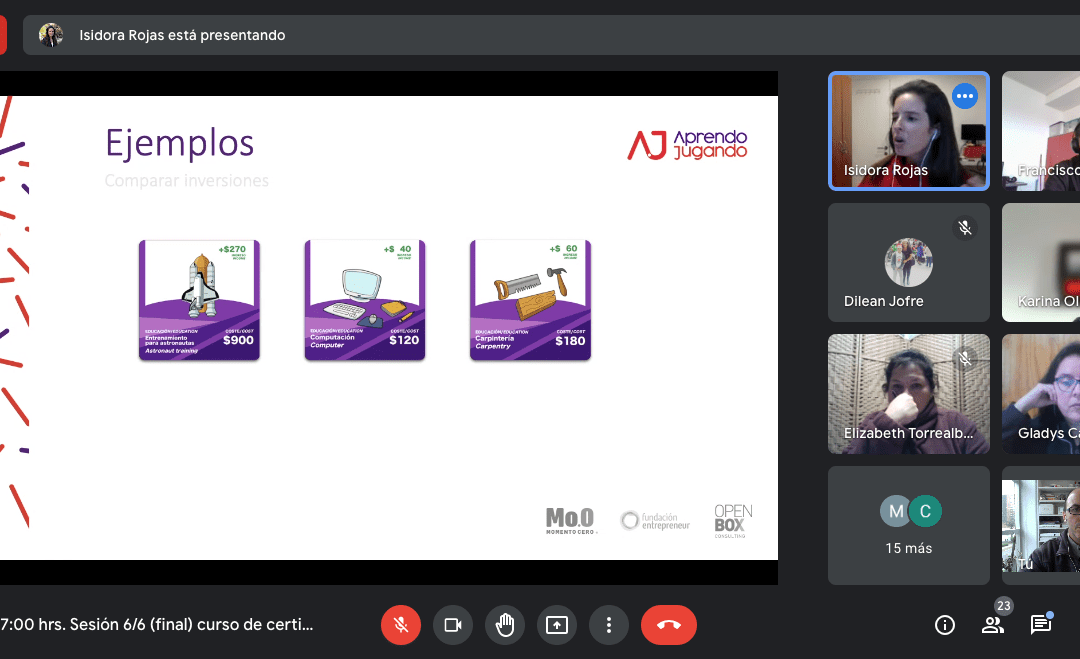Viewport: 1080px width, 659px height.
Task: Click the Open Box consulting logo
Action: (733, 521)
